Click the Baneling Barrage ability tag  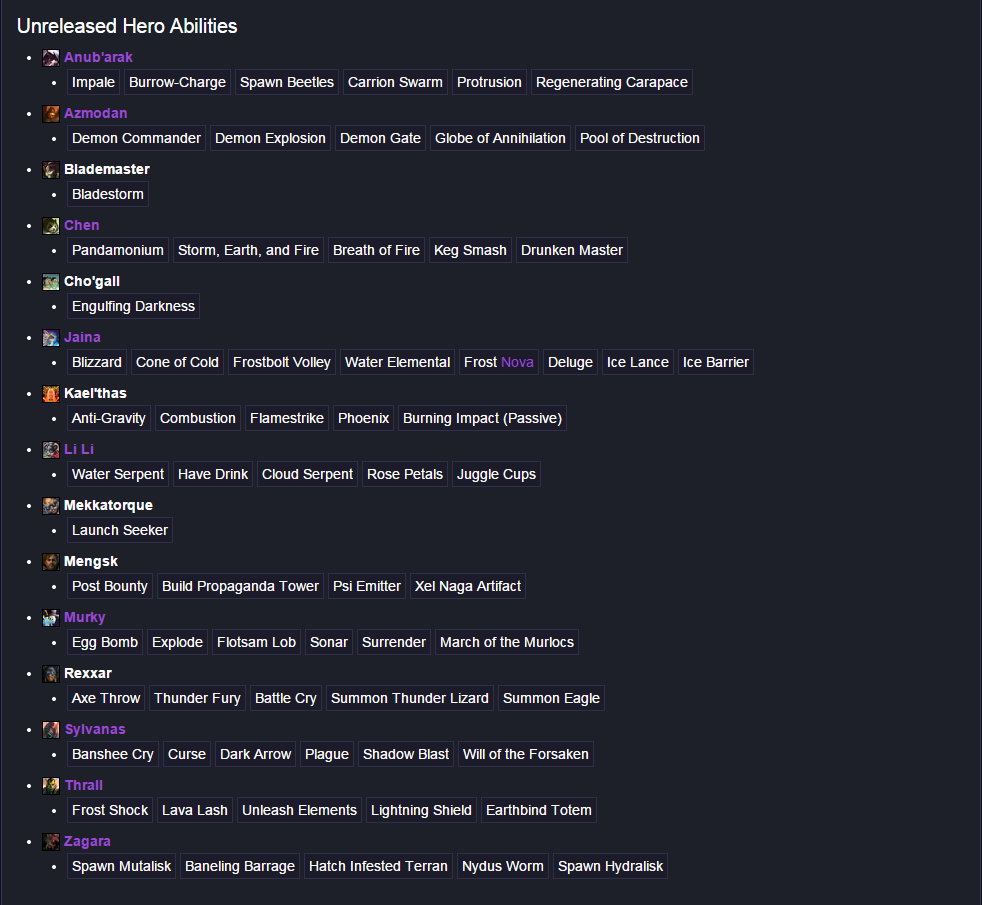(x=240, y=866)
